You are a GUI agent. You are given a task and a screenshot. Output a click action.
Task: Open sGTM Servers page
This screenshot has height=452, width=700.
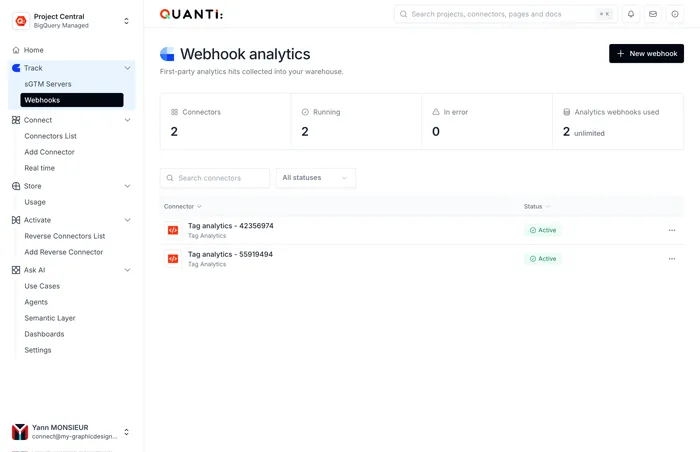tap(48, 84)
